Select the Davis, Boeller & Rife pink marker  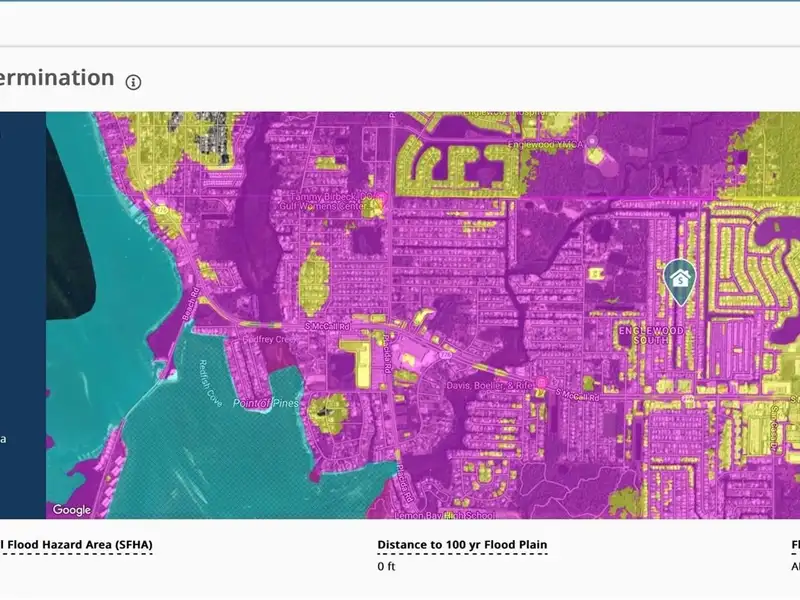541,383
